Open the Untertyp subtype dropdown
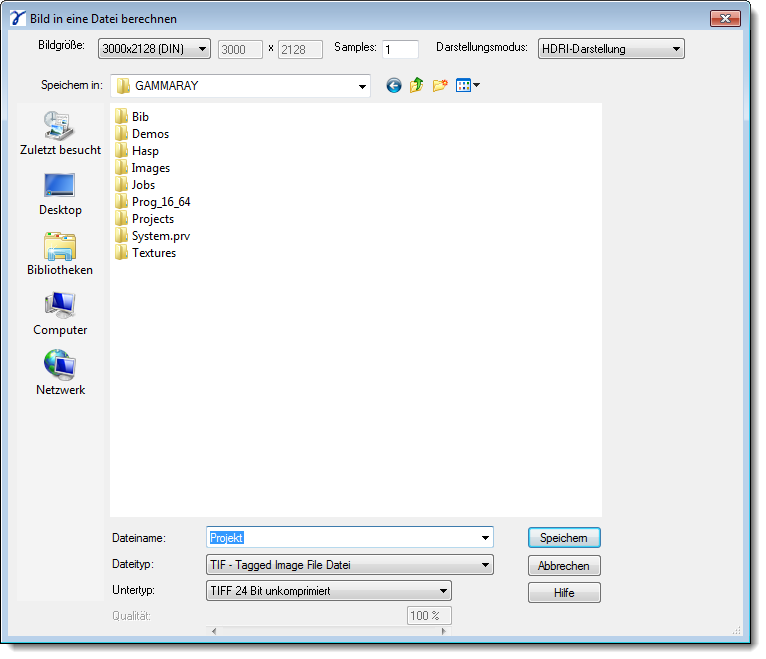The image size is (766, 659). click(328, 591)
